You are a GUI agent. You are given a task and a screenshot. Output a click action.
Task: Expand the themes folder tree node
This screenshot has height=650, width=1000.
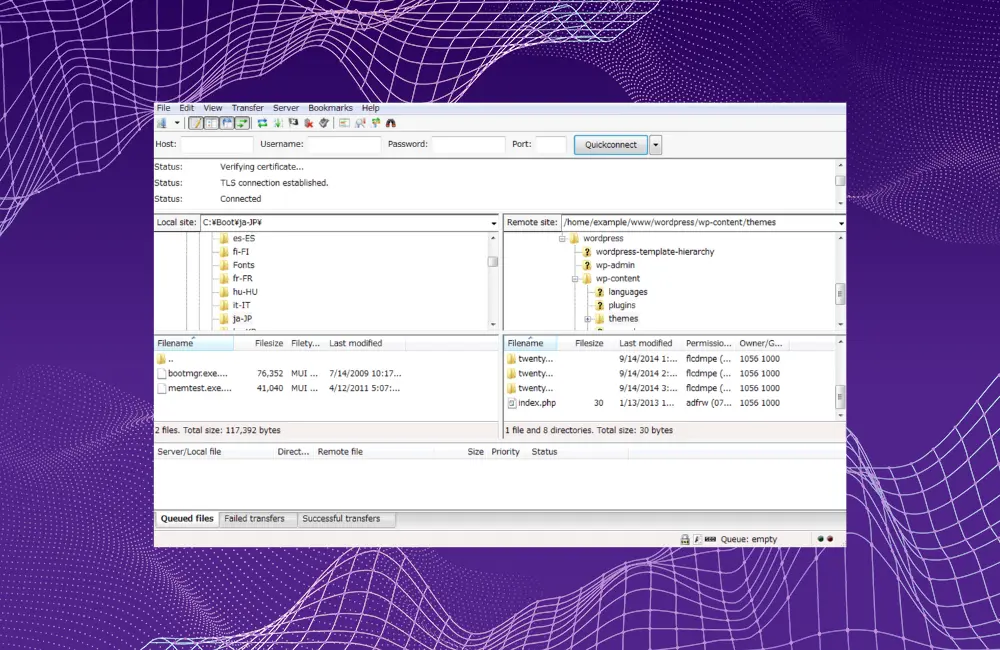tap(588, 319)
